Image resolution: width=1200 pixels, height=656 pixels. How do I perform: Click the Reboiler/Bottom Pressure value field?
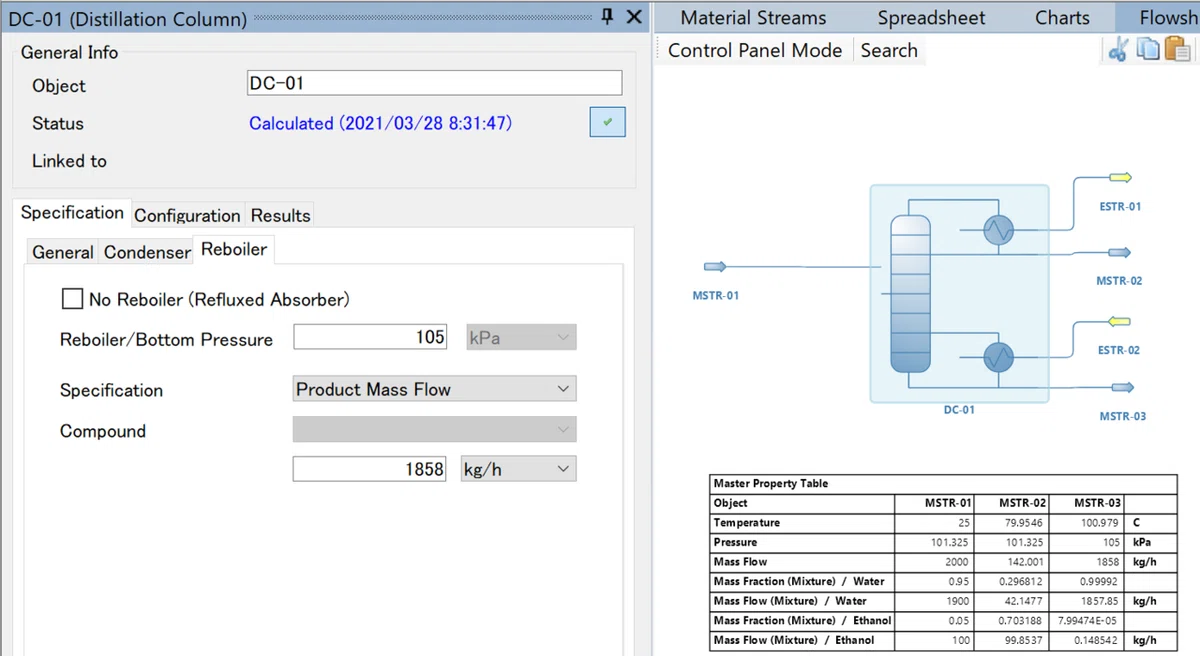[370, 337]
